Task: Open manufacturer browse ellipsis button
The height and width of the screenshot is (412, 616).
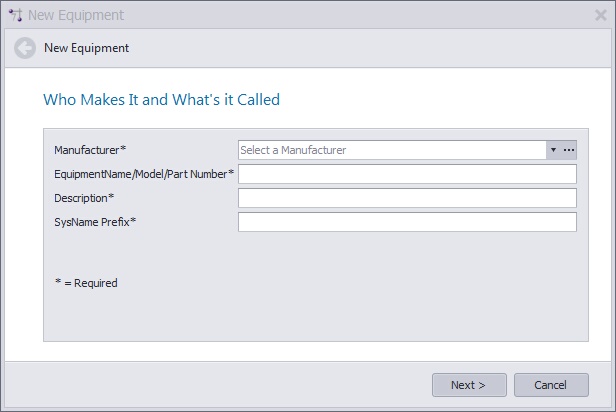Action: tap(569, 150)
